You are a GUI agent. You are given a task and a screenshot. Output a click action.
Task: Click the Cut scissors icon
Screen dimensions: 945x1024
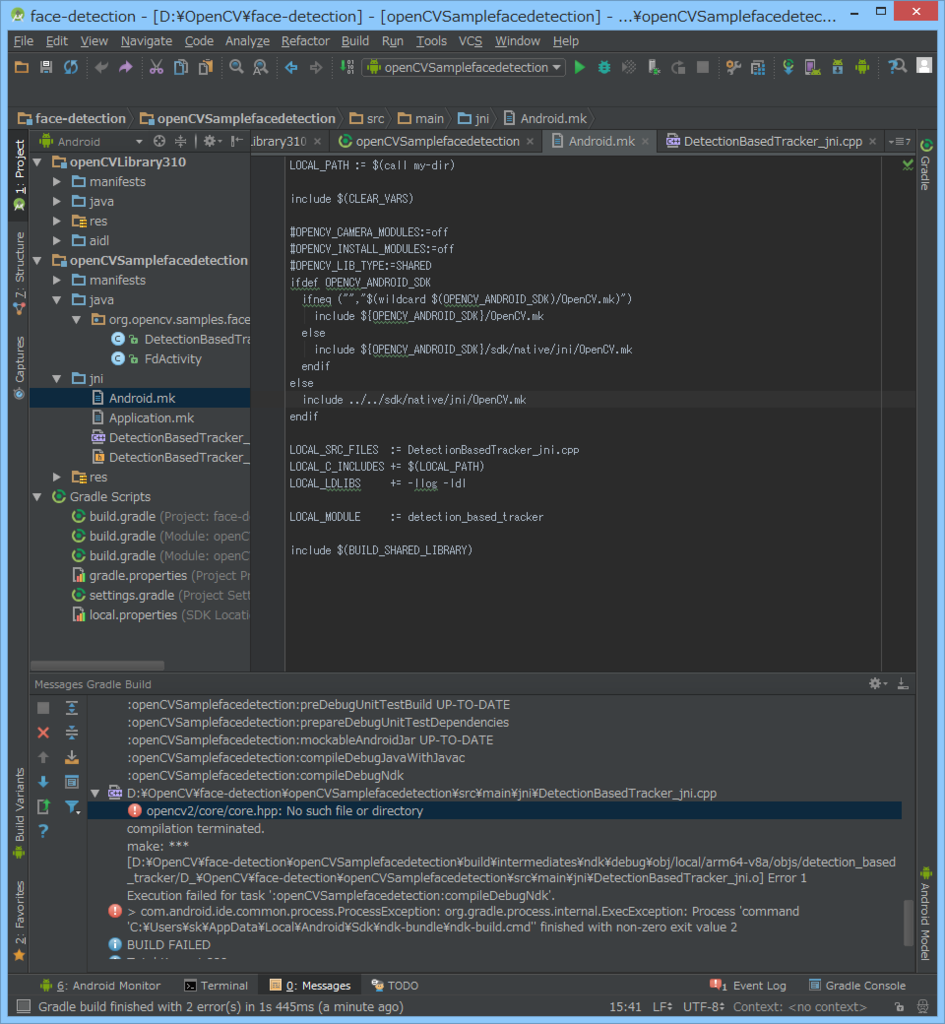(156, 67)
